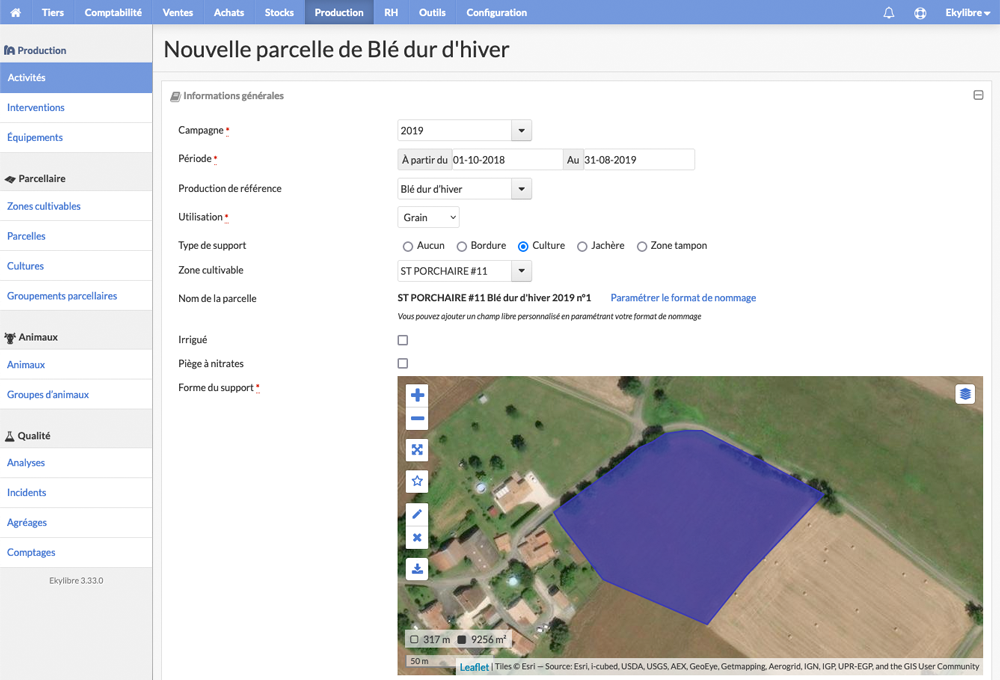The image size is (1000, 680).
Task: Open the help lifebuoy icon
Action: click(920, 12)
